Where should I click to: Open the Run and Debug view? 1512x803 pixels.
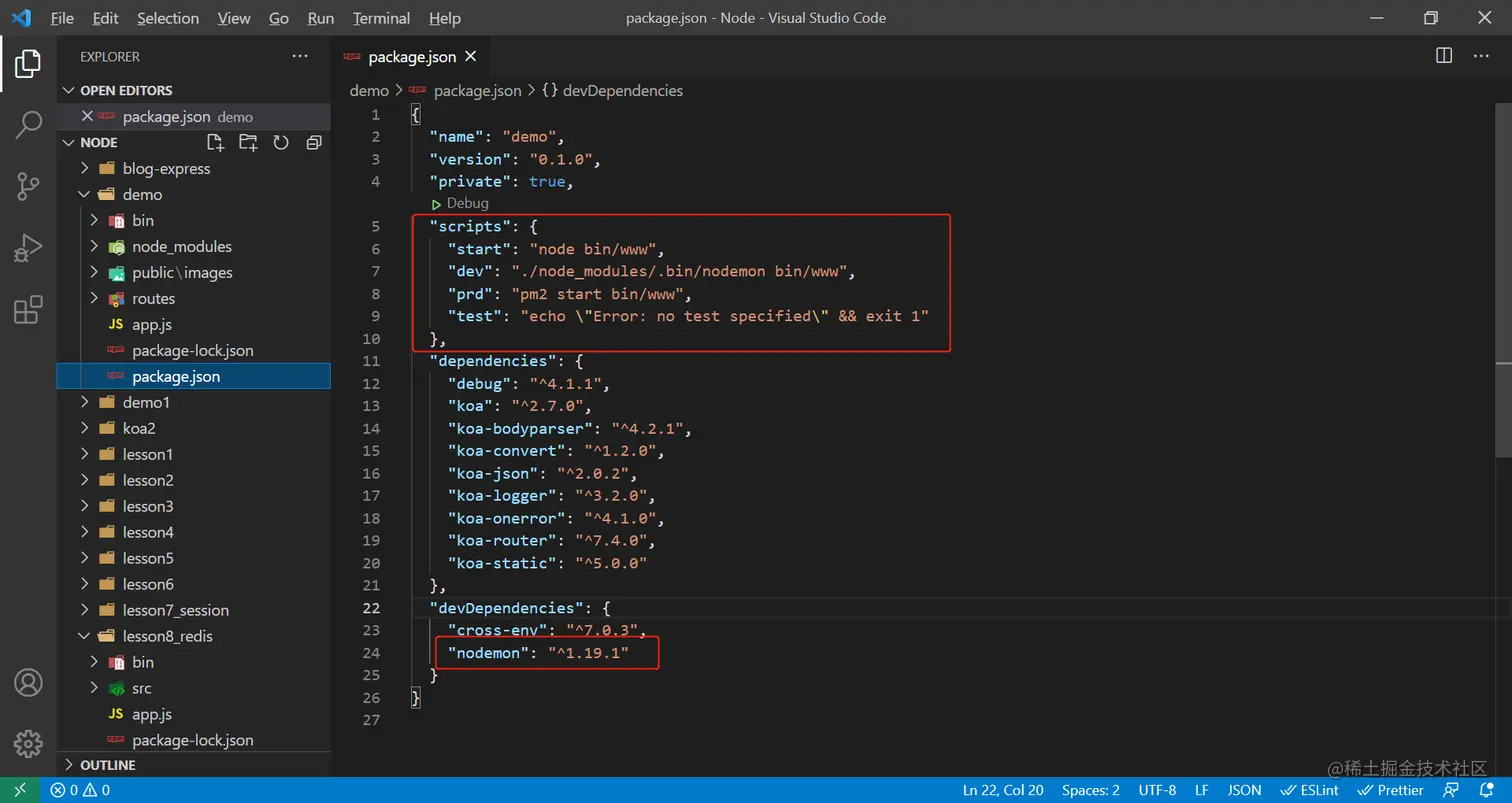(28, 247)
